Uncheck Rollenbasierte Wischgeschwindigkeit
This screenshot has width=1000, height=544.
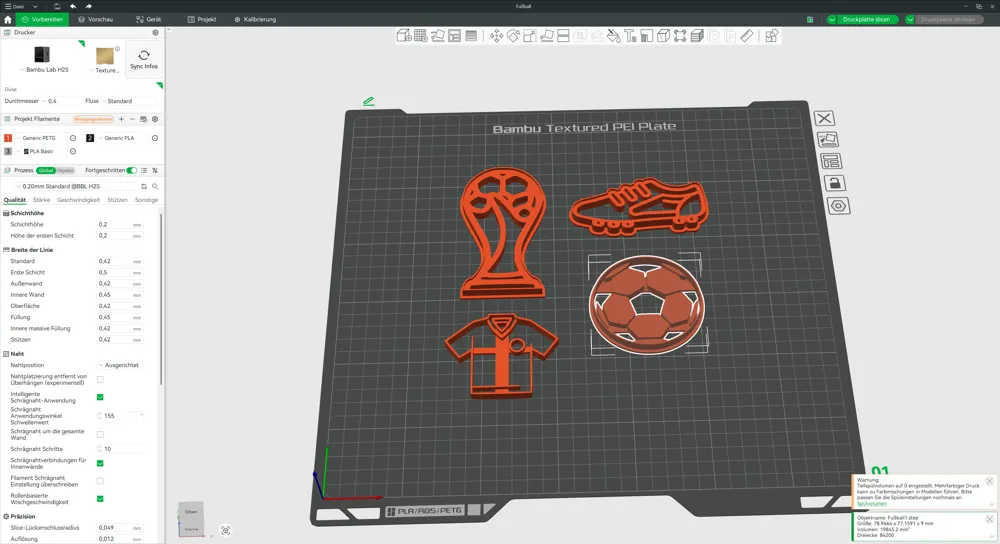point(100,499)
